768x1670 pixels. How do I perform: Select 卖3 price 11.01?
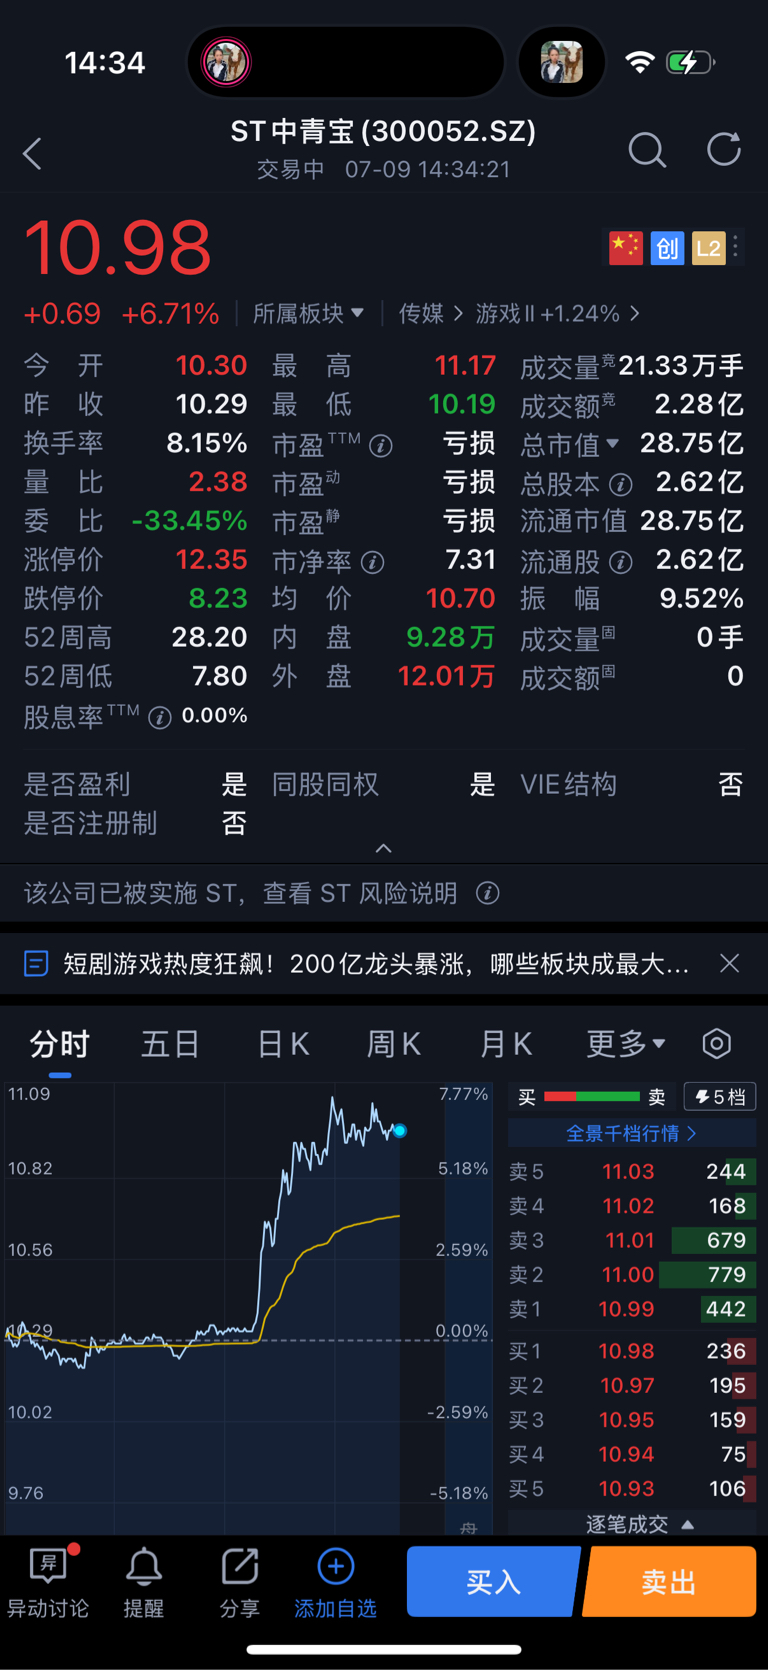tap(630, 1240)
